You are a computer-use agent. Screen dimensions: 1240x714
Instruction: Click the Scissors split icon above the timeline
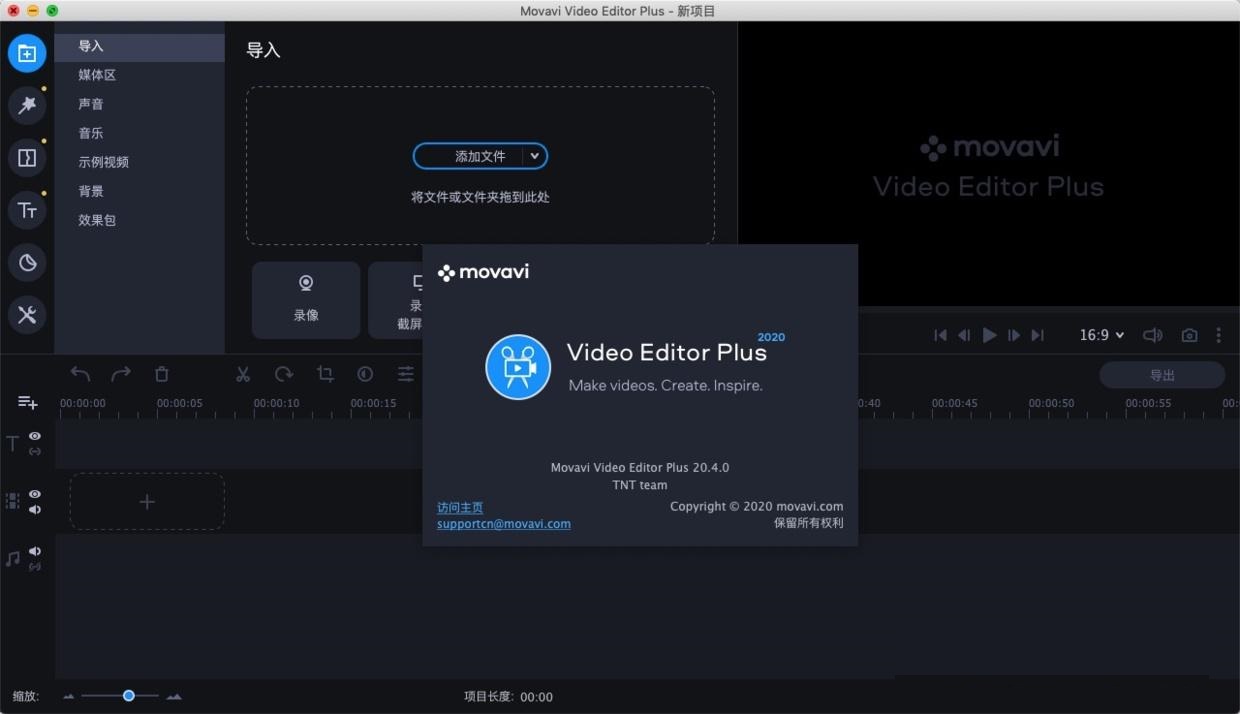(243, 373)
